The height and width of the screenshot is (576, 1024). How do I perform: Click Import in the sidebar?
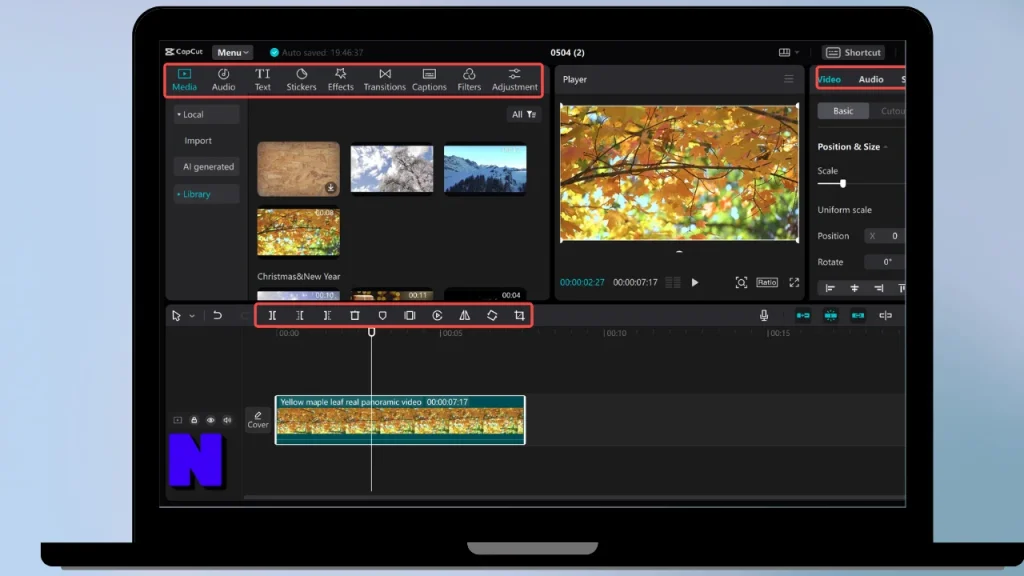[198, 140]
